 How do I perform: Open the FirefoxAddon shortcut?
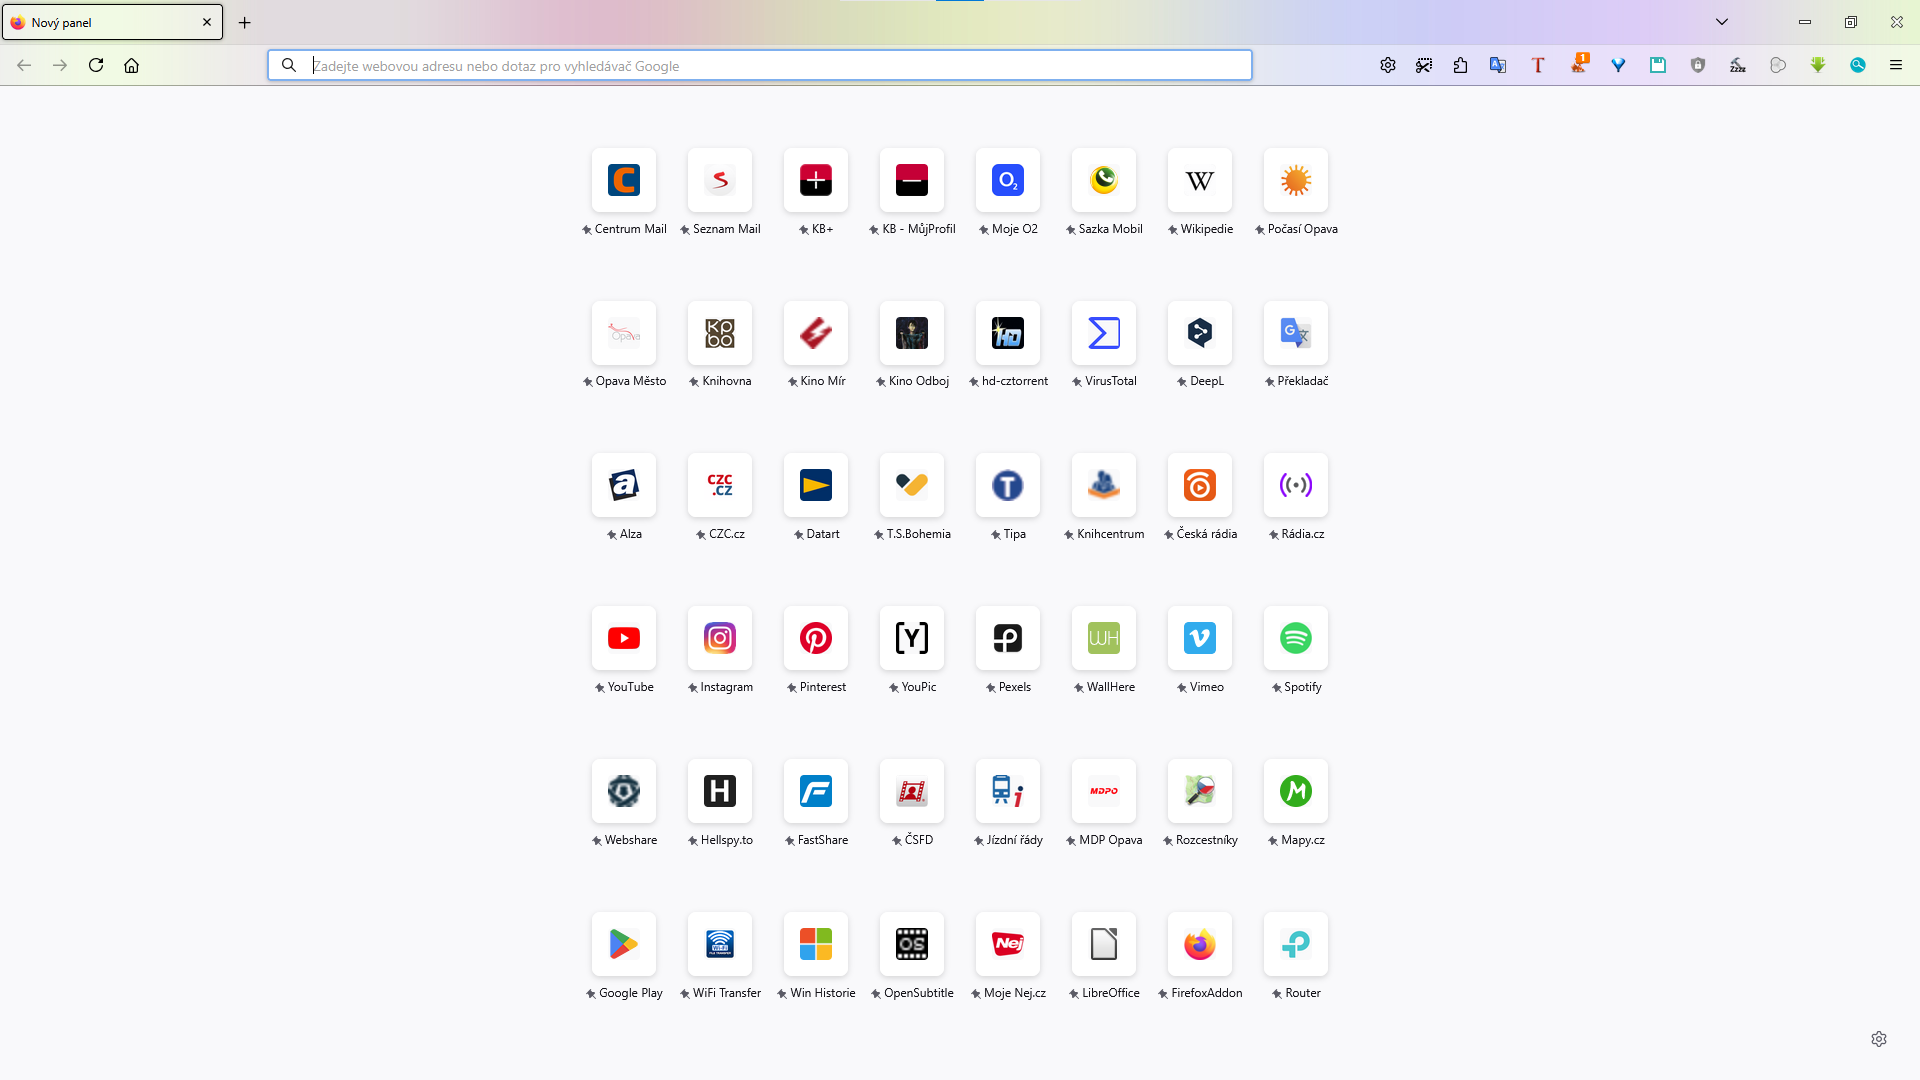click(x=1200, y=945)
